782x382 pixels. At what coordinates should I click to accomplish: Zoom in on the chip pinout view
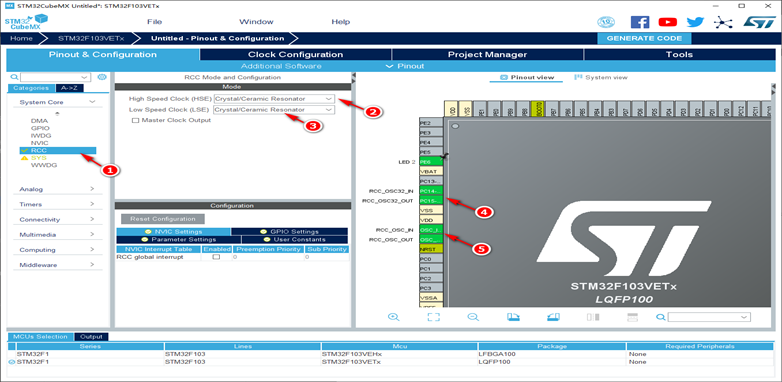pyautogui.click(x=394, y=317)
